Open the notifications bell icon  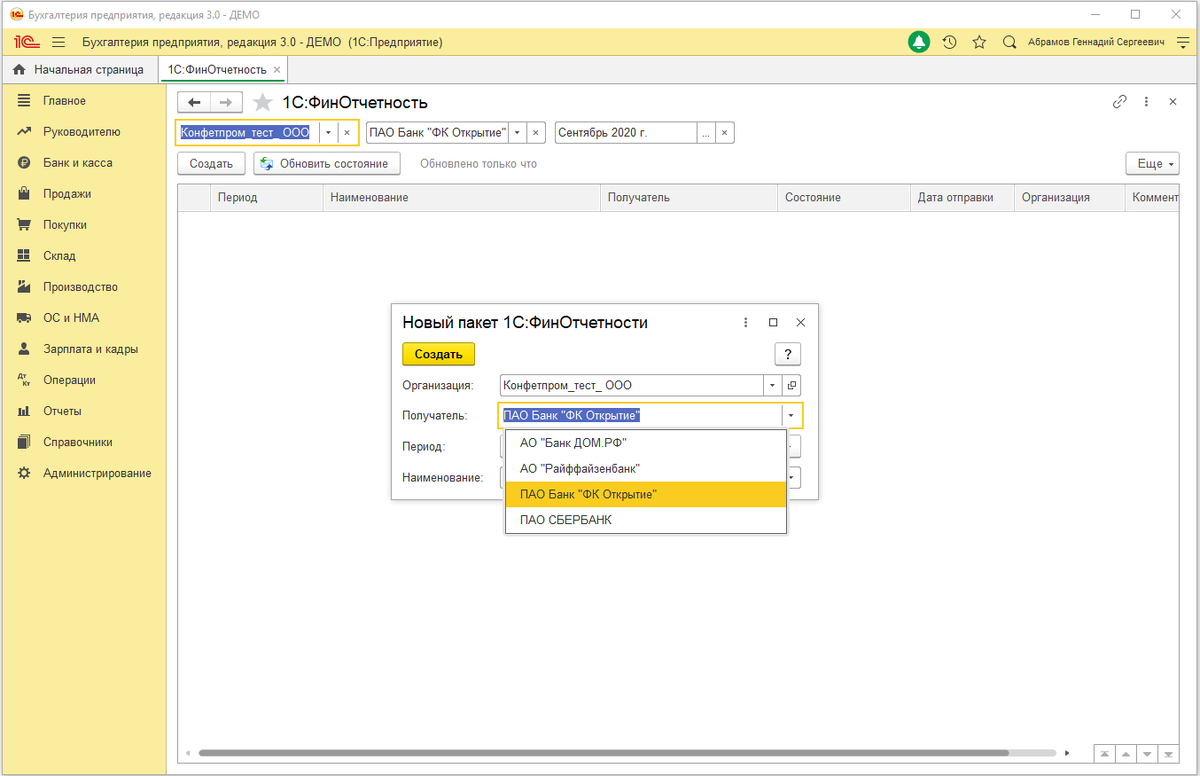(x=919, y=42)
